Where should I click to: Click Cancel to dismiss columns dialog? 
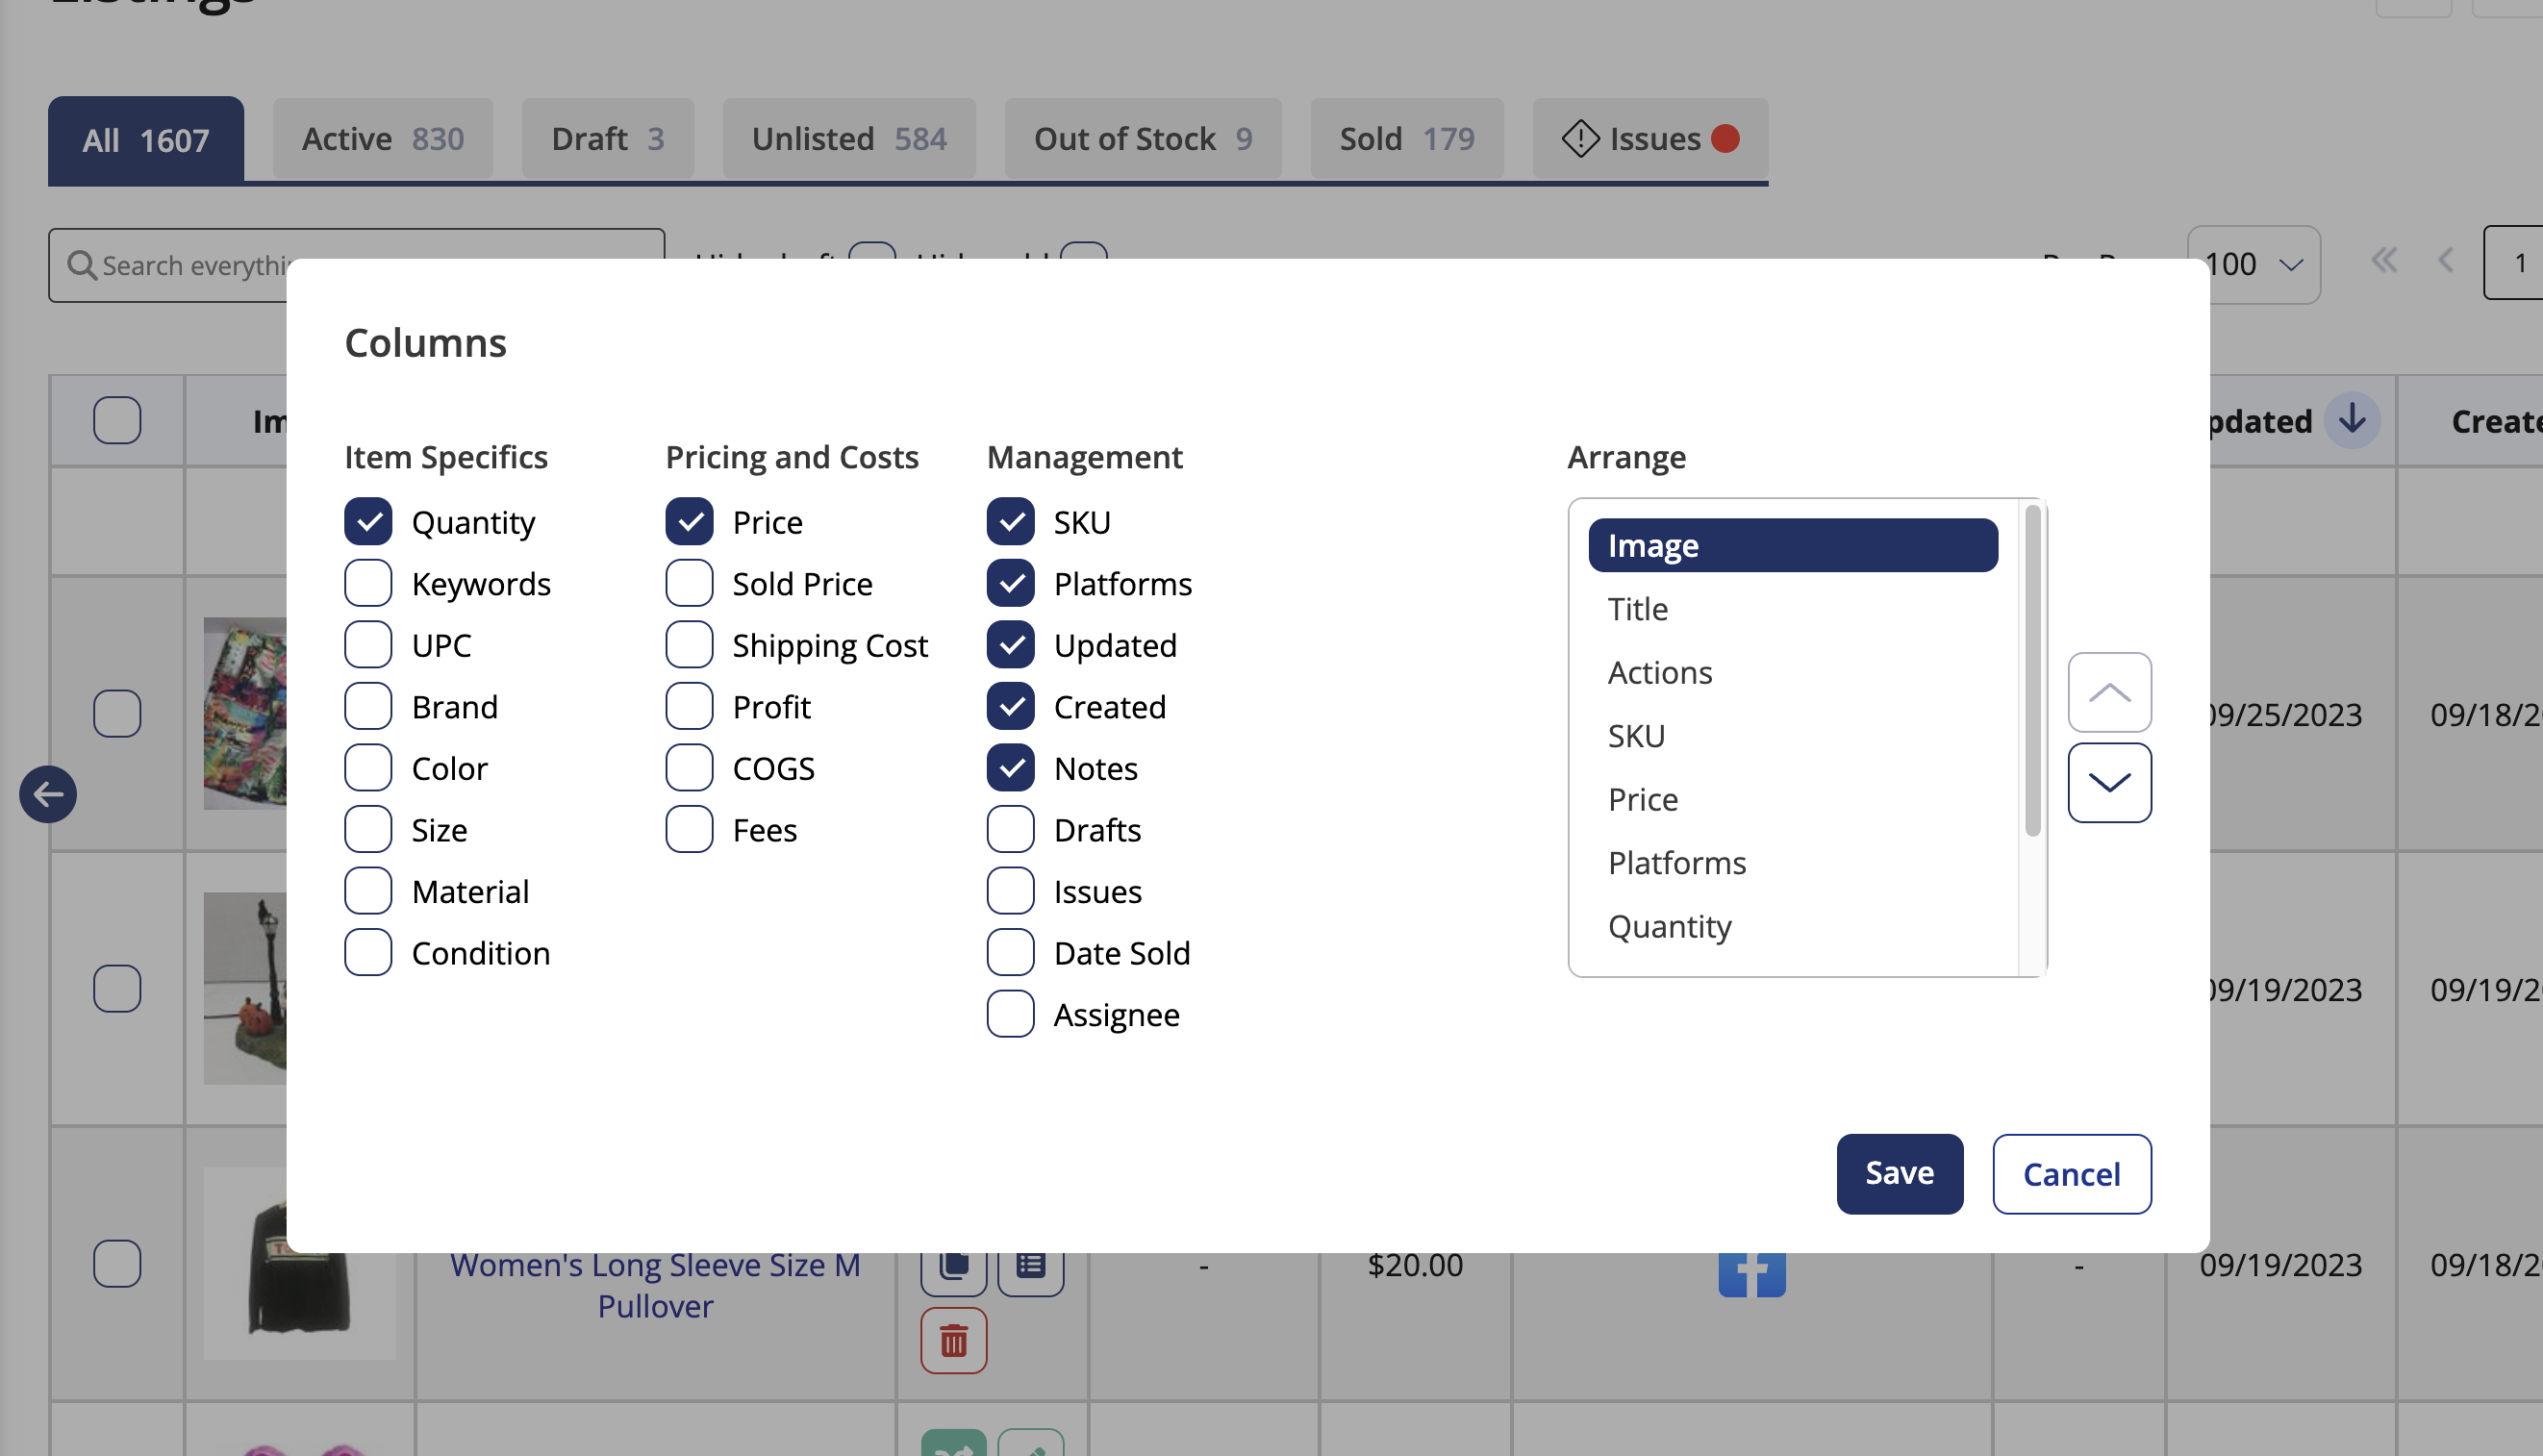(x=2072, y=1173)
